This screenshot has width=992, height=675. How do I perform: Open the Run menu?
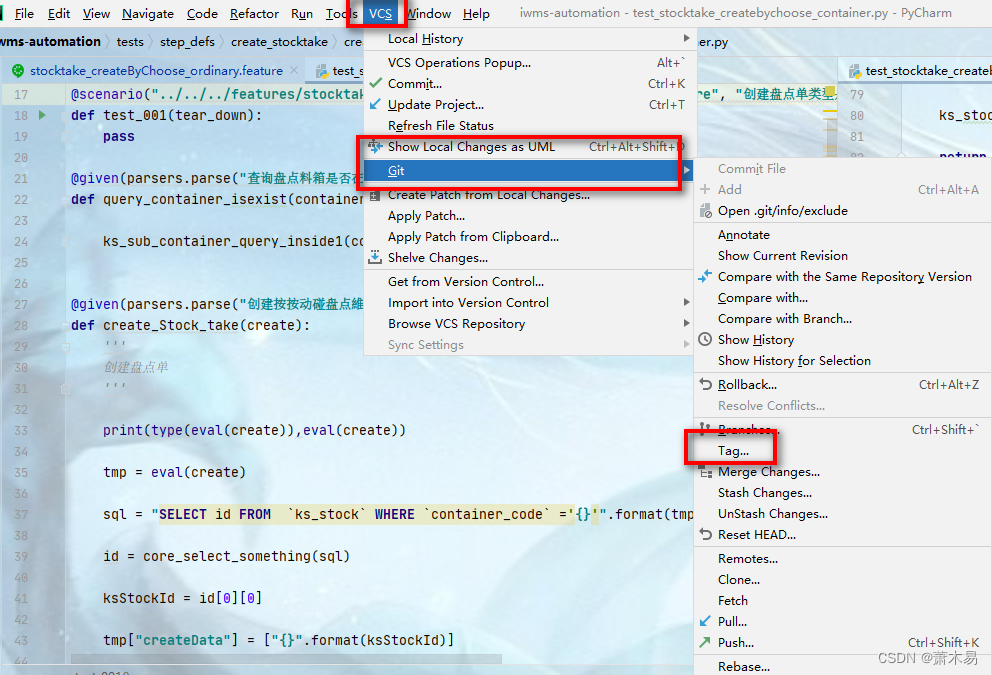coord(302,13)
